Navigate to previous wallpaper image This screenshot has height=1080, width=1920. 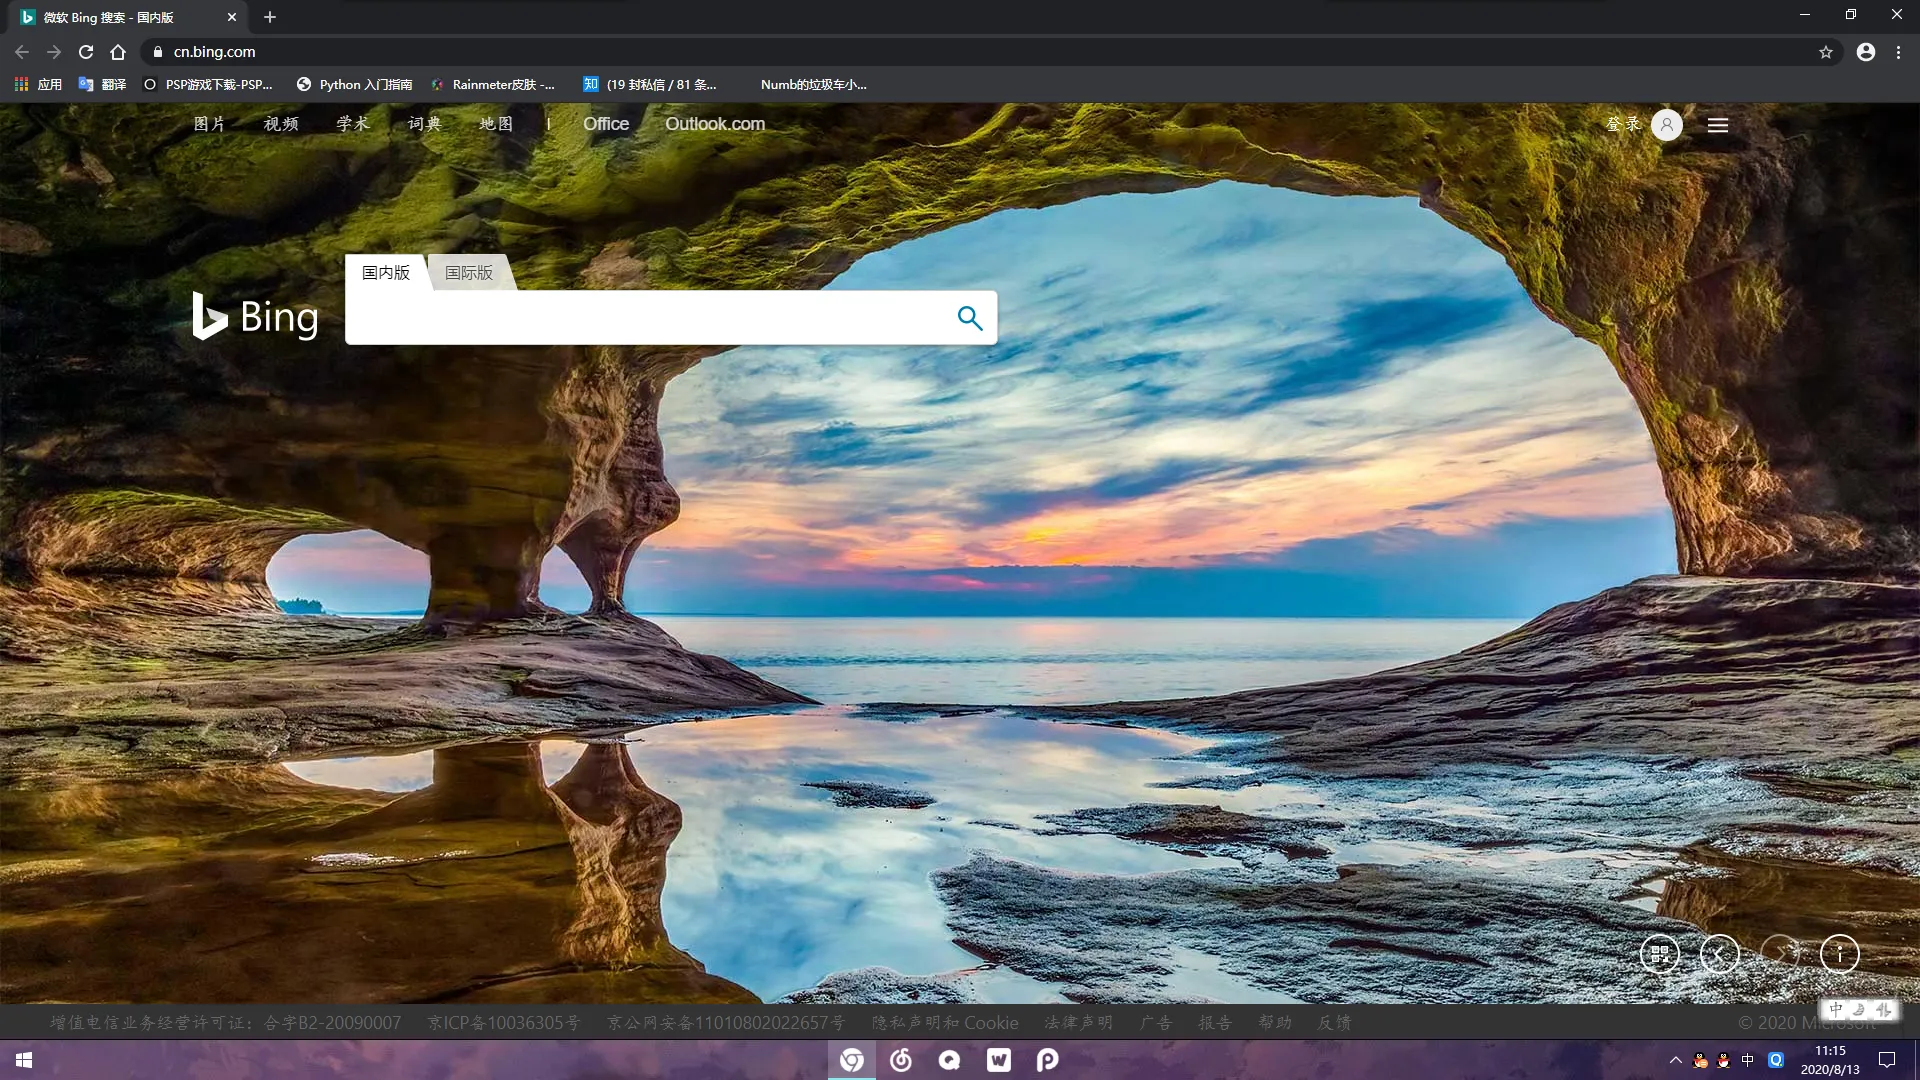(1720, 952)
